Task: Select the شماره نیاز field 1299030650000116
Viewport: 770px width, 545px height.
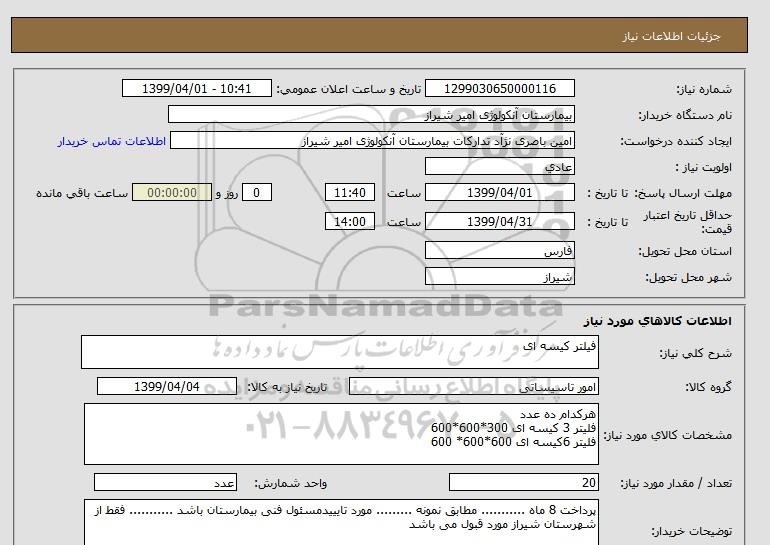Action: point(499,89)
